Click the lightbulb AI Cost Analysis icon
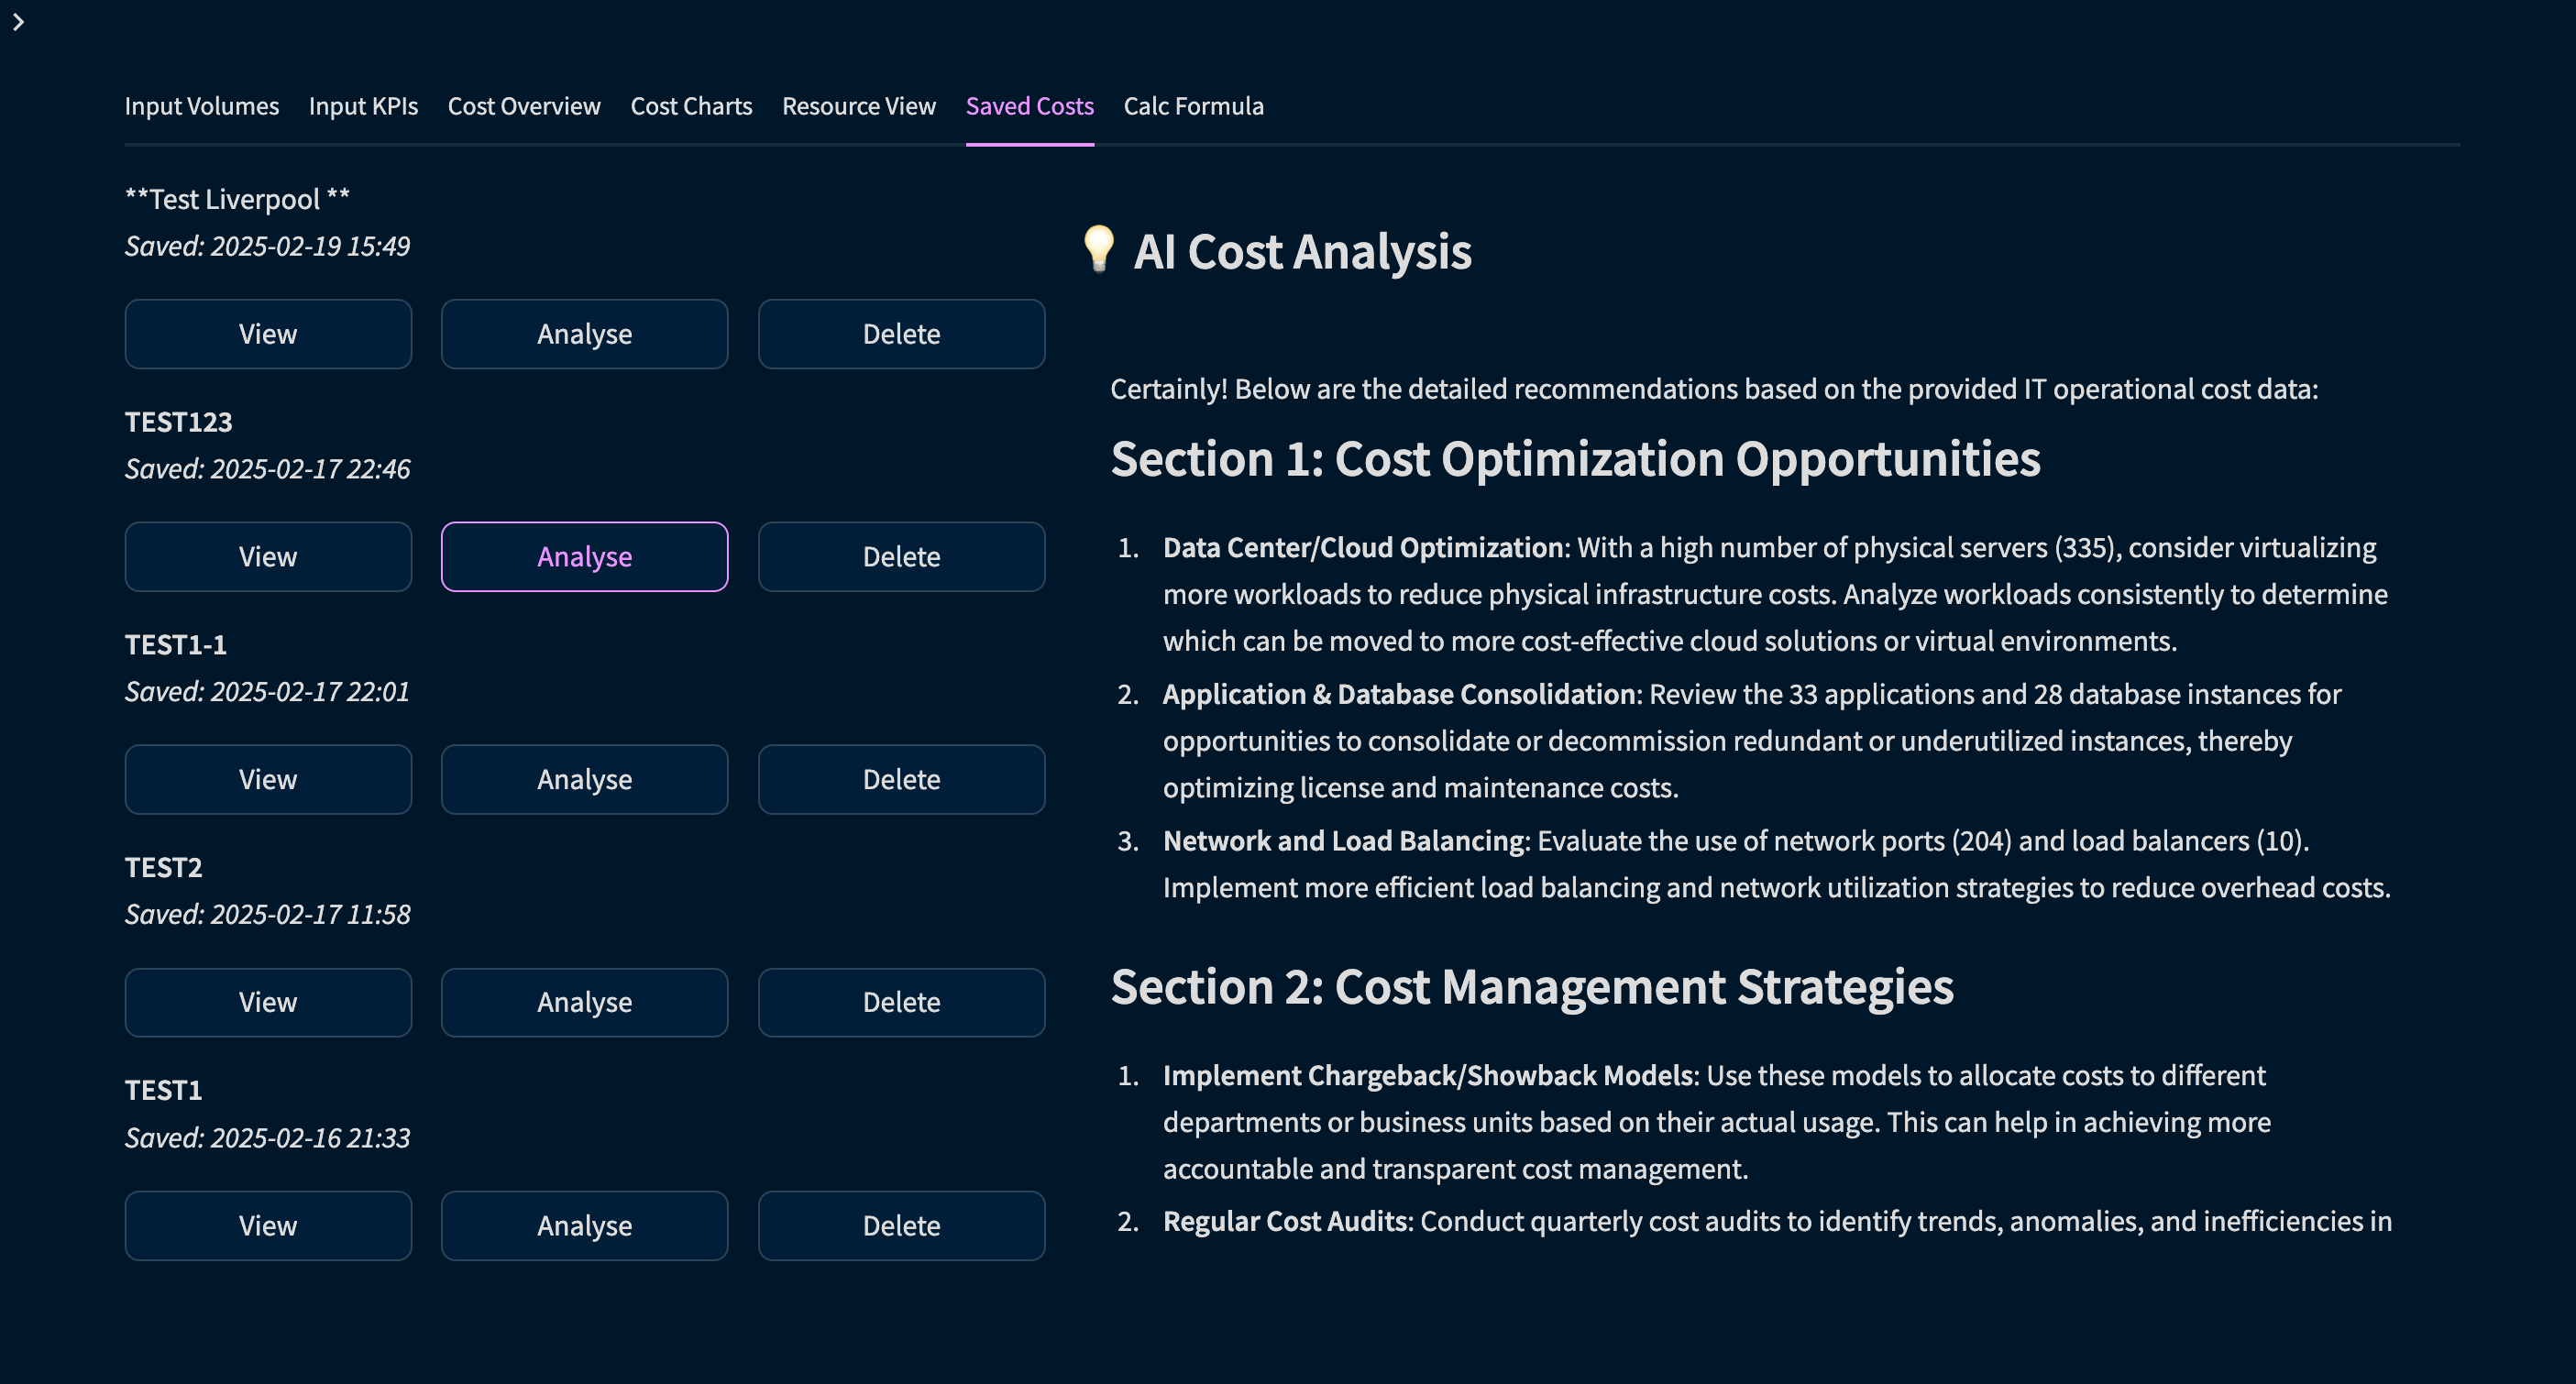The height and width of the screenshot is (1384, 2576). (x=1098, y=249)
